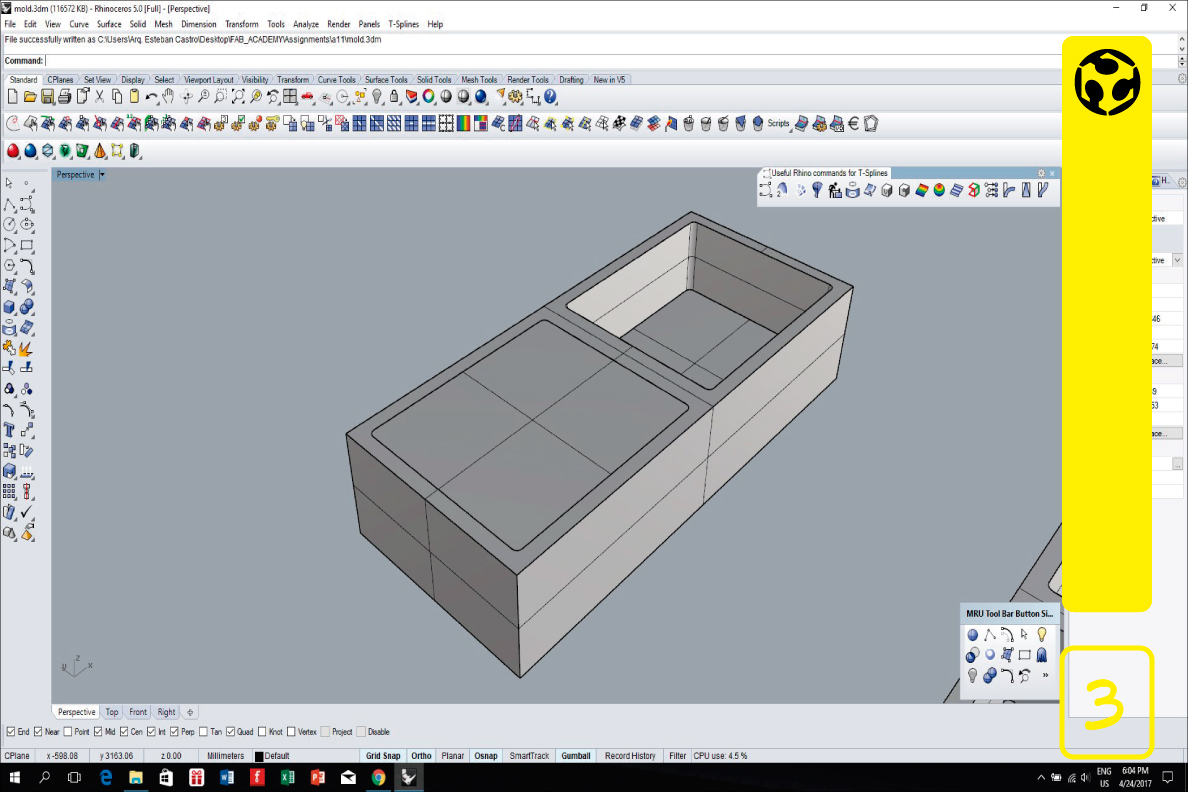
Task: Toggle Grid Snap in status bar
Action: click(x=383, y=756)
